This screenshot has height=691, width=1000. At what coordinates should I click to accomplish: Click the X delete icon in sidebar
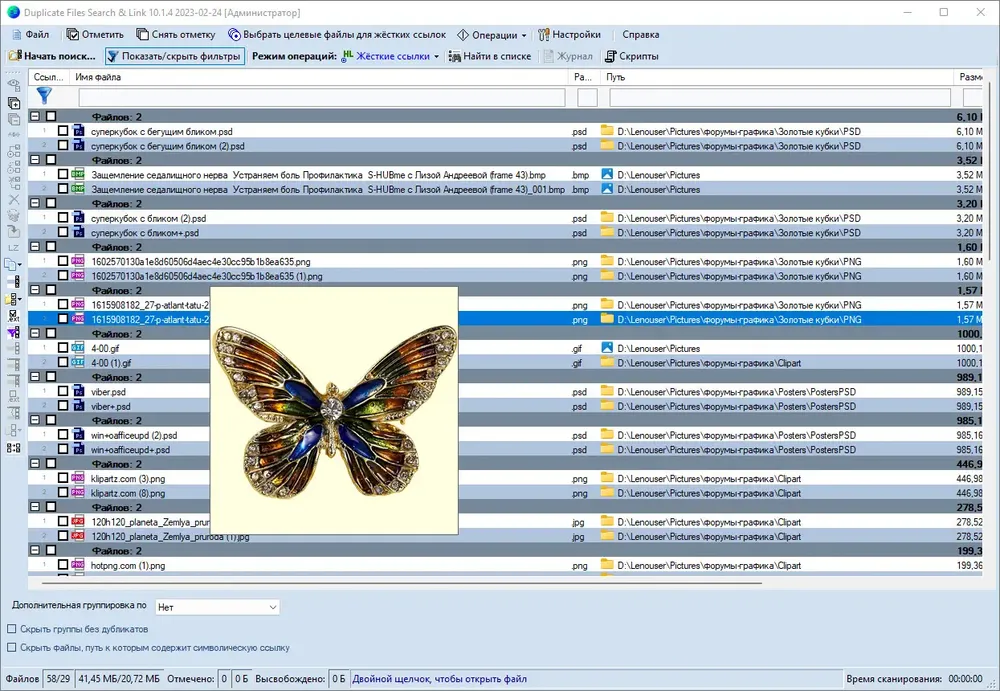(13, 200)
